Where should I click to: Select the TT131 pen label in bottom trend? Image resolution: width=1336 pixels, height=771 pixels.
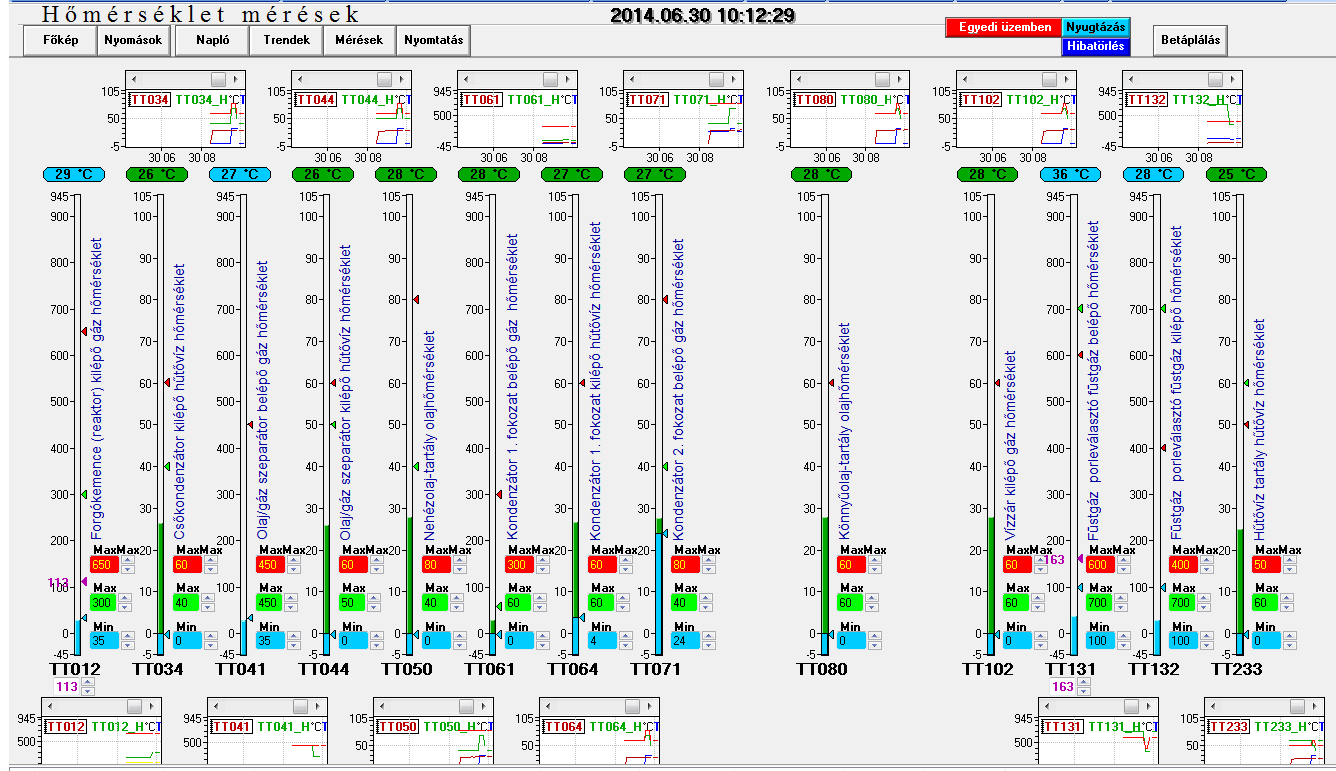coord(1062,726)
